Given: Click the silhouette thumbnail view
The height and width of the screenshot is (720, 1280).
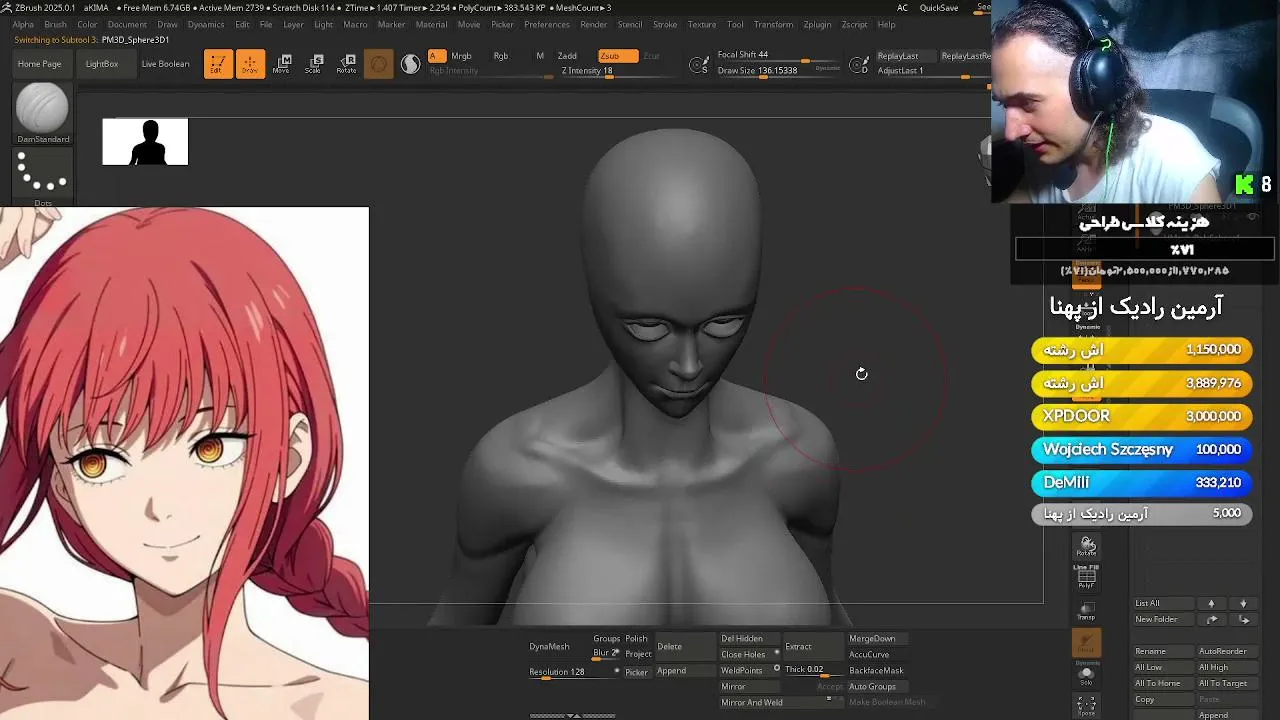Looking at the screenshot, I should click(x=145, y=142).
